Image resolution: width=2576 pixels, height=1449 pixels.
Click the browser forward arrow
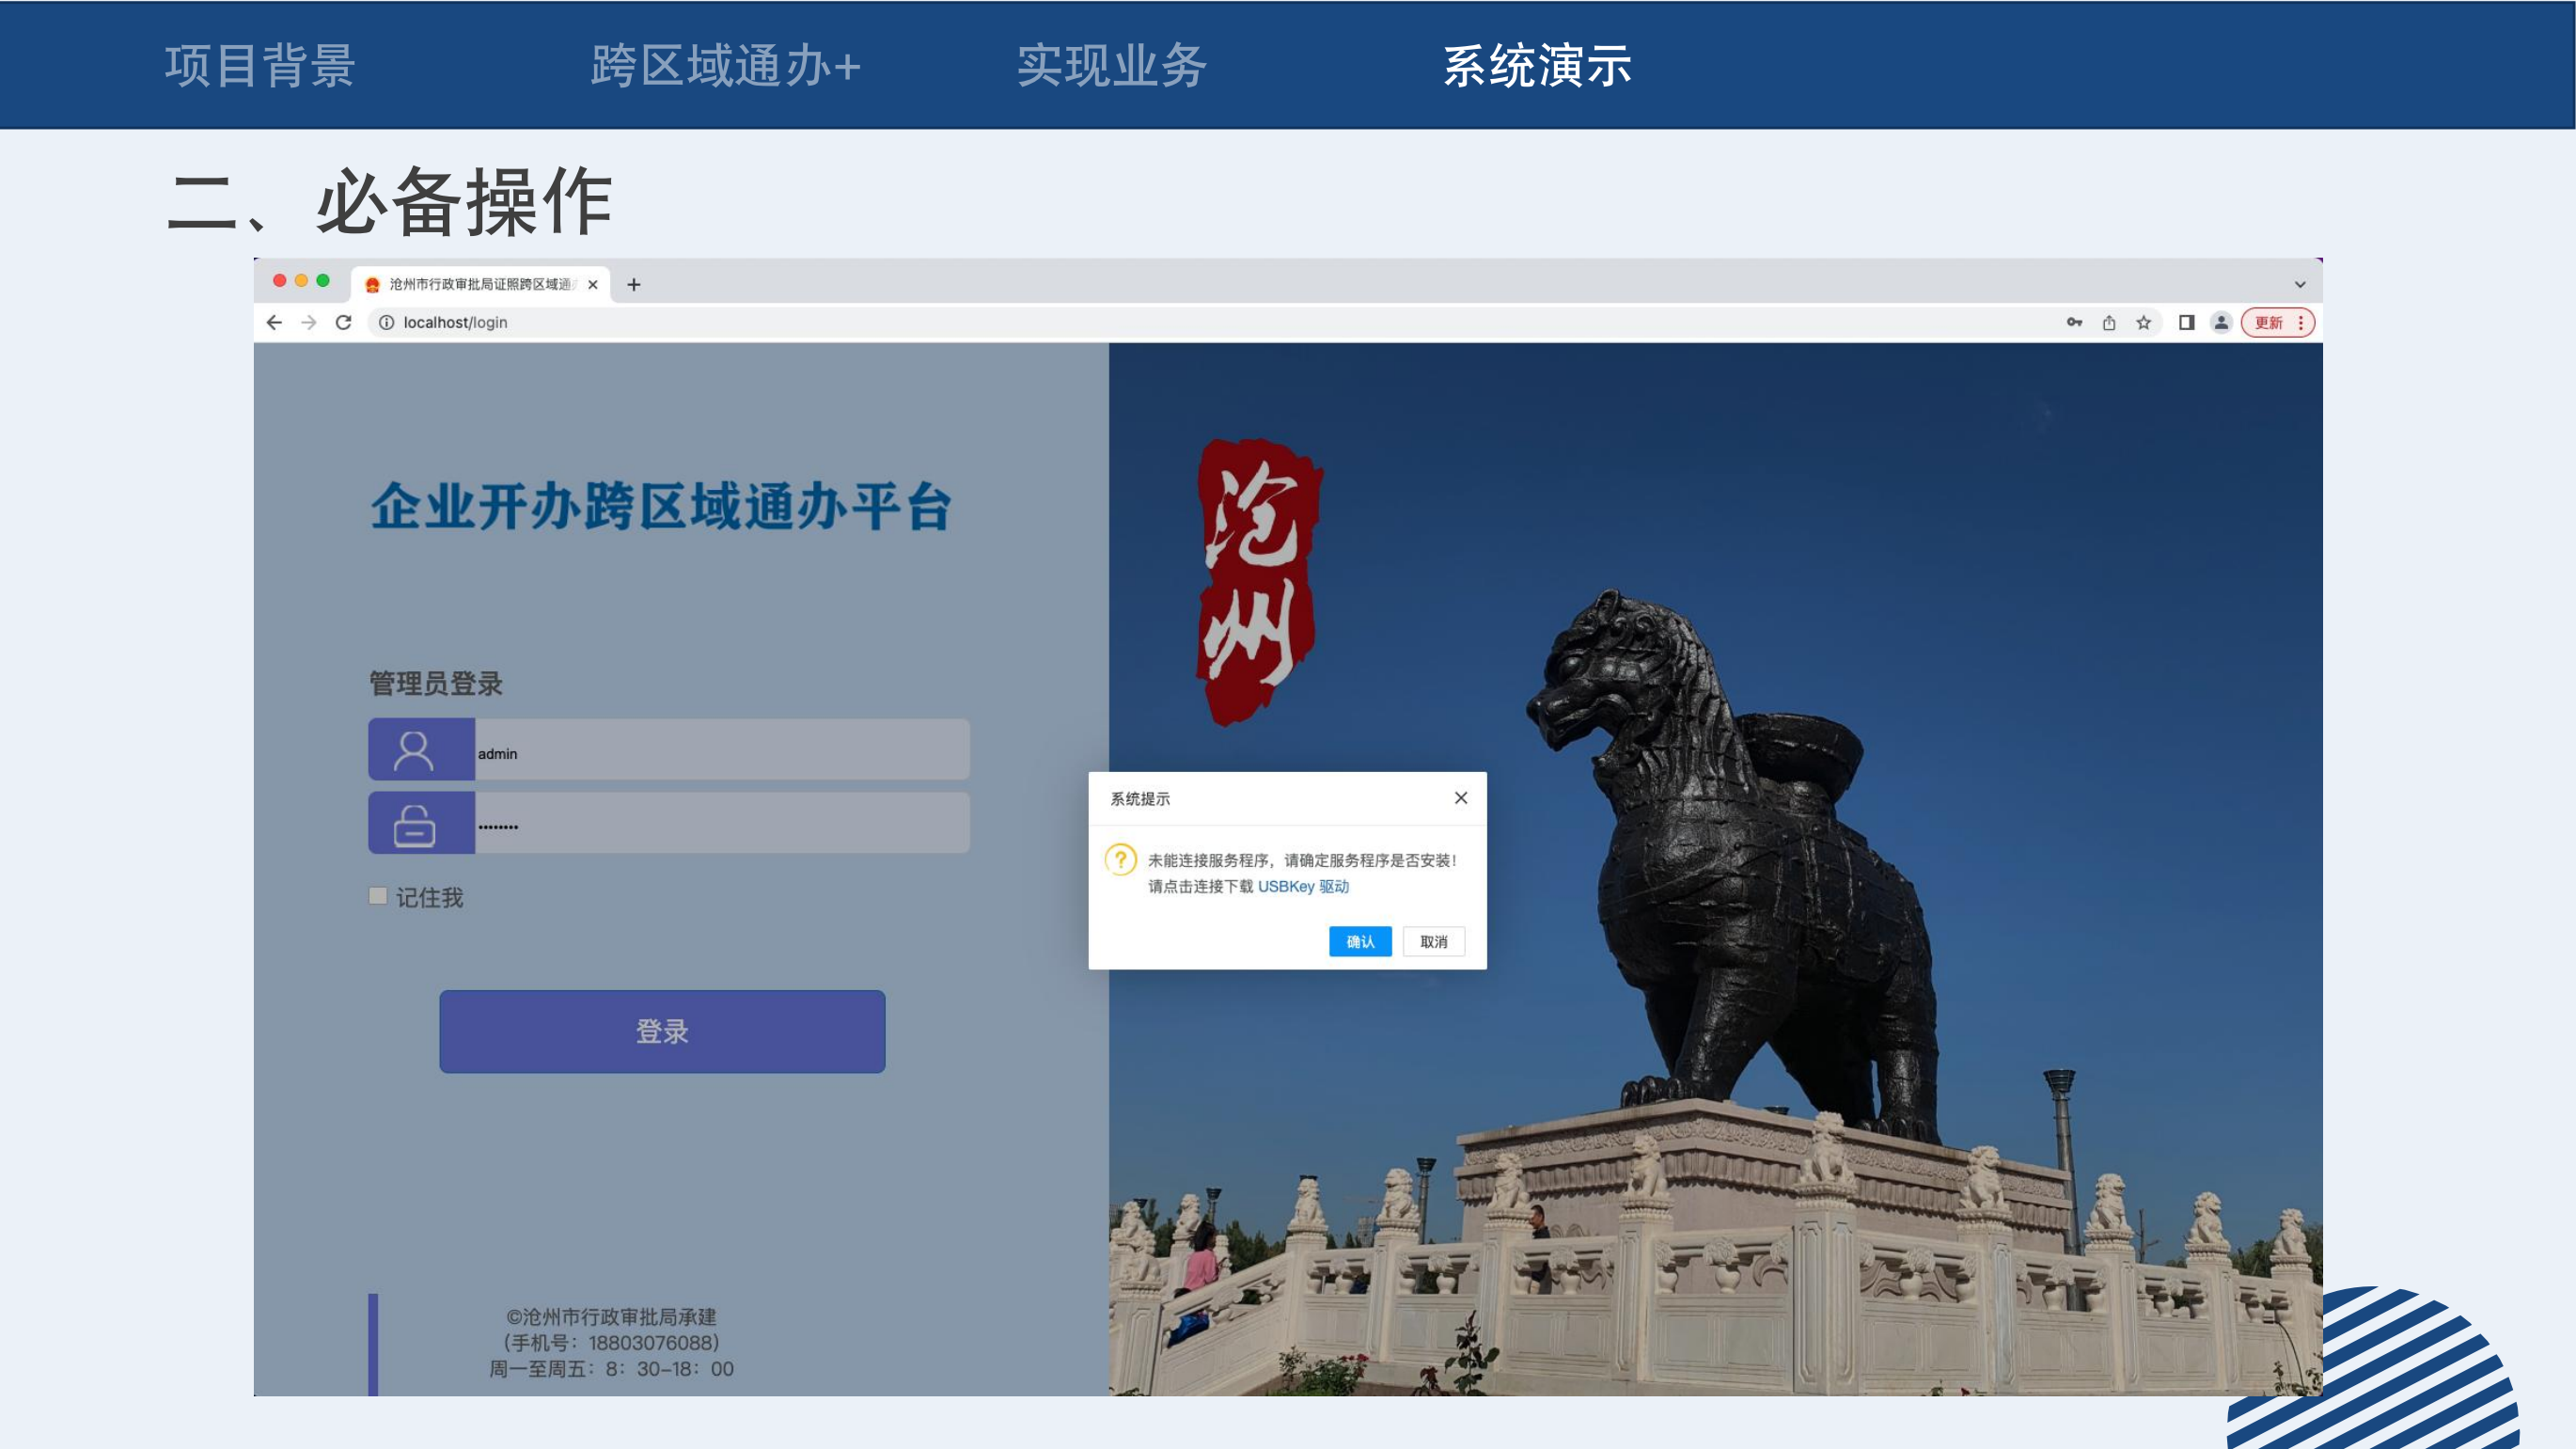point(309,322)
